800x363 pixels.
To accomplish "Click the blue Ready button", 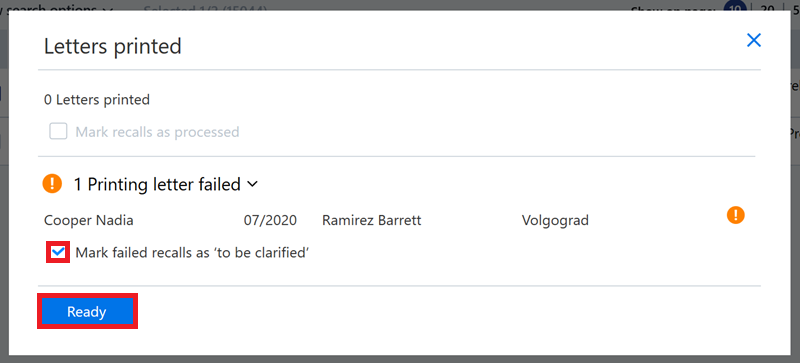I will (87, 311).
